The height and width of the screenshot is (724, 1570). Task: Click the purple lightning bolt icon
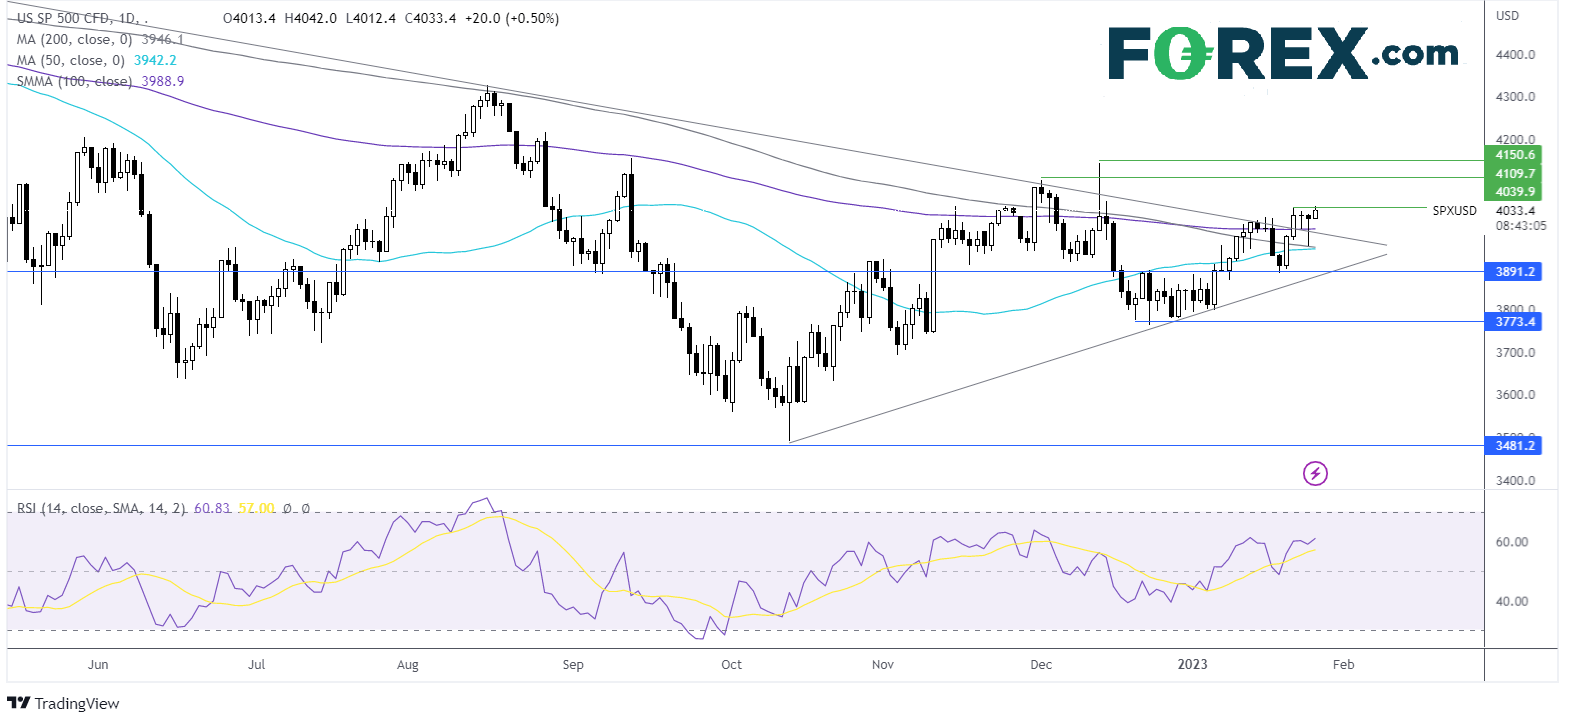[x=1315, y=473]
